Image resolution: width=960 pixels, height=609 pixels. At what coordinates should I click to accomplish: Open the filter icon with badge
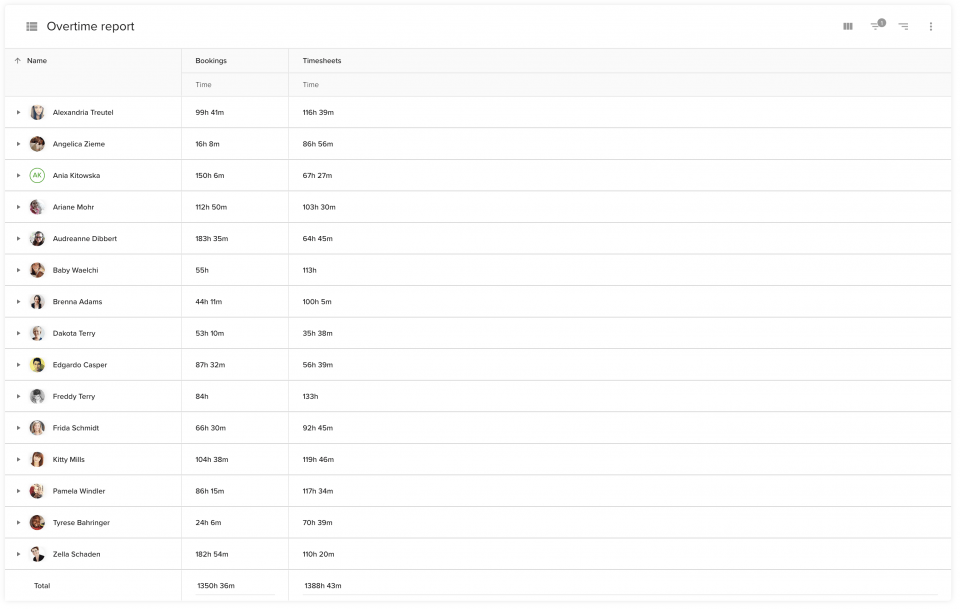coord(877,25)
